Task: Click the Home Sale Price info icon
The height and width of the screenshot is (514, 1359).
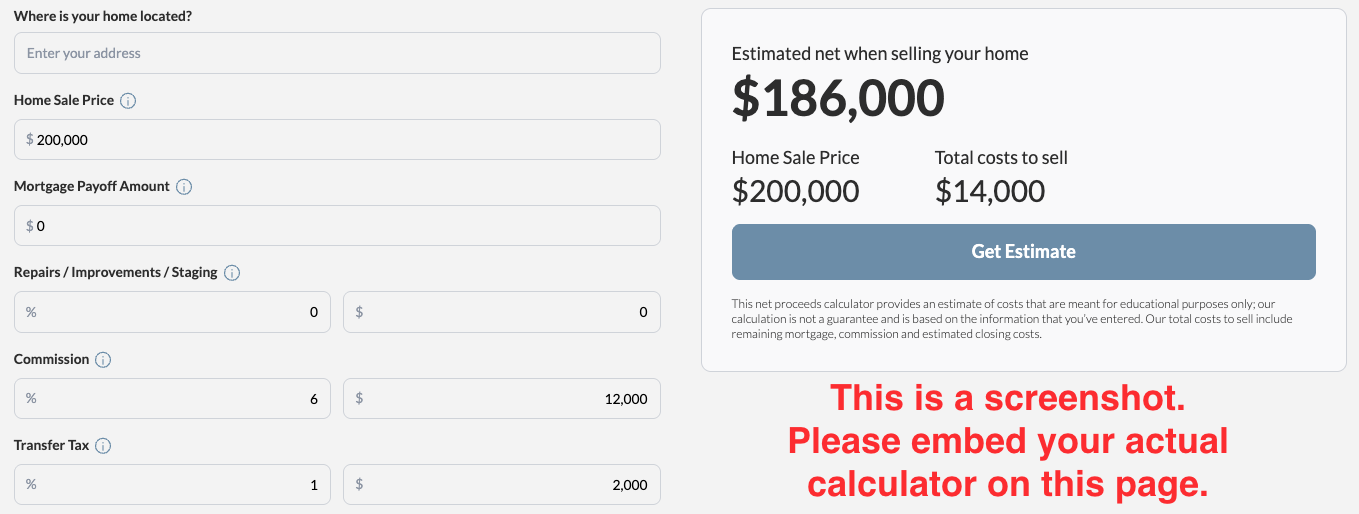Action: click(x=128, y=101)
